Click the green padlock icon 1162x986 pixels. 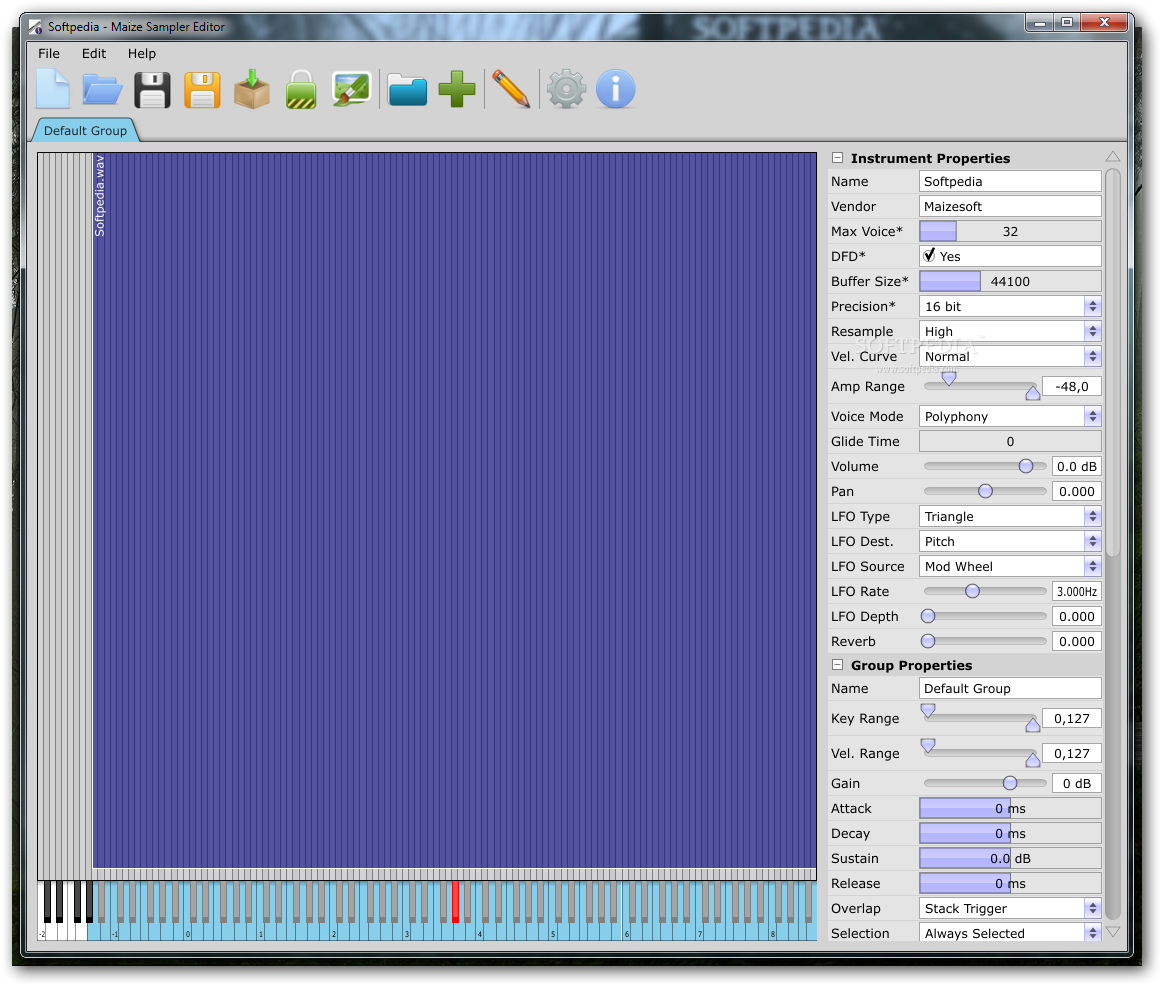click(x=301, y=90)
